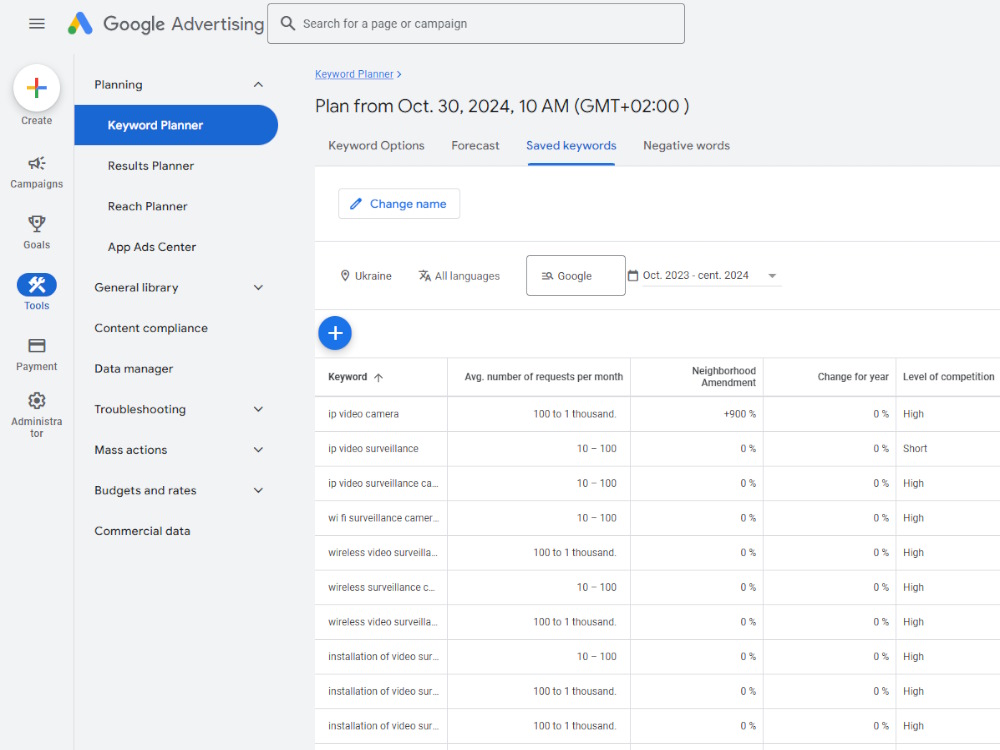Click the Ukraine location pin icon
This screenshot has height=750, width=1000.
(345, 276)
